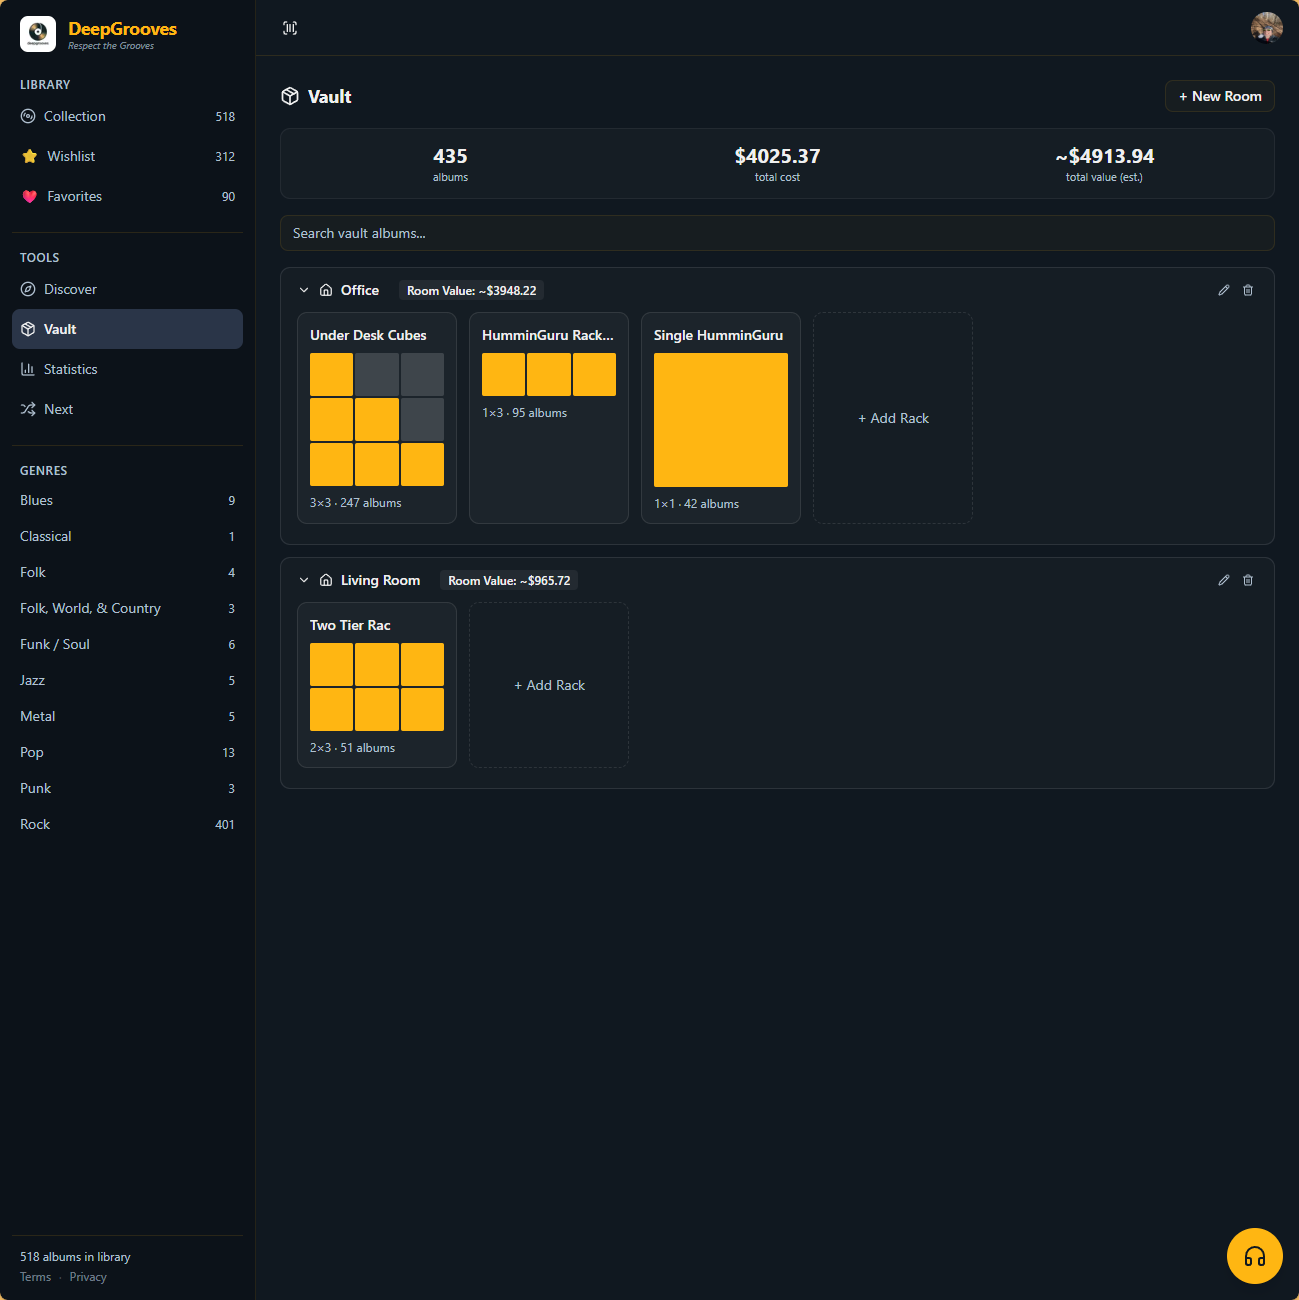Select bottom-right cube in Two Tier Rac
Screen dimensions: 1299x1300
coord(422,709)
